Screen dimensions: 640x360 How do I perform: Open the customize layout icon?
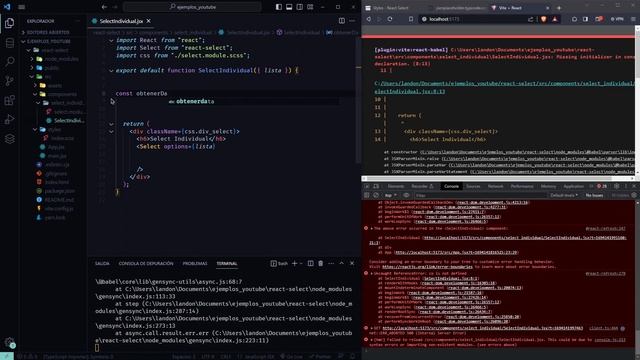click(310, 7)
